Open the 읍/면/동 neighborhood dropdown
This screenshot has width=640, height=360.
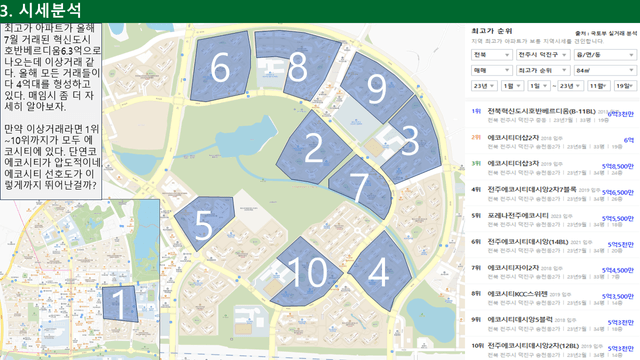[x=605, y=55]
